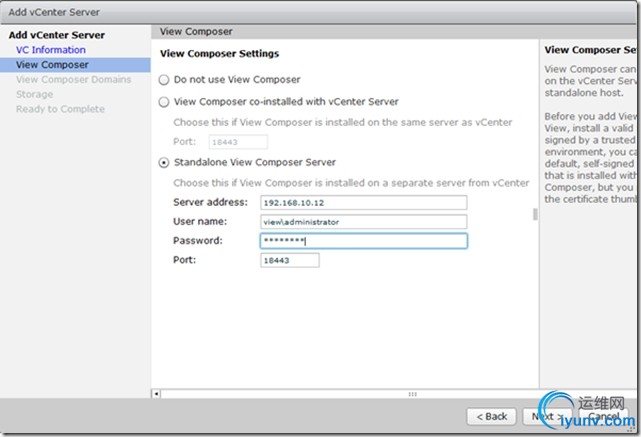Screen dimensions: 641x437
Task: Choose View Composer co-installed with vCenter Server
Action: (x=164, y=102)
